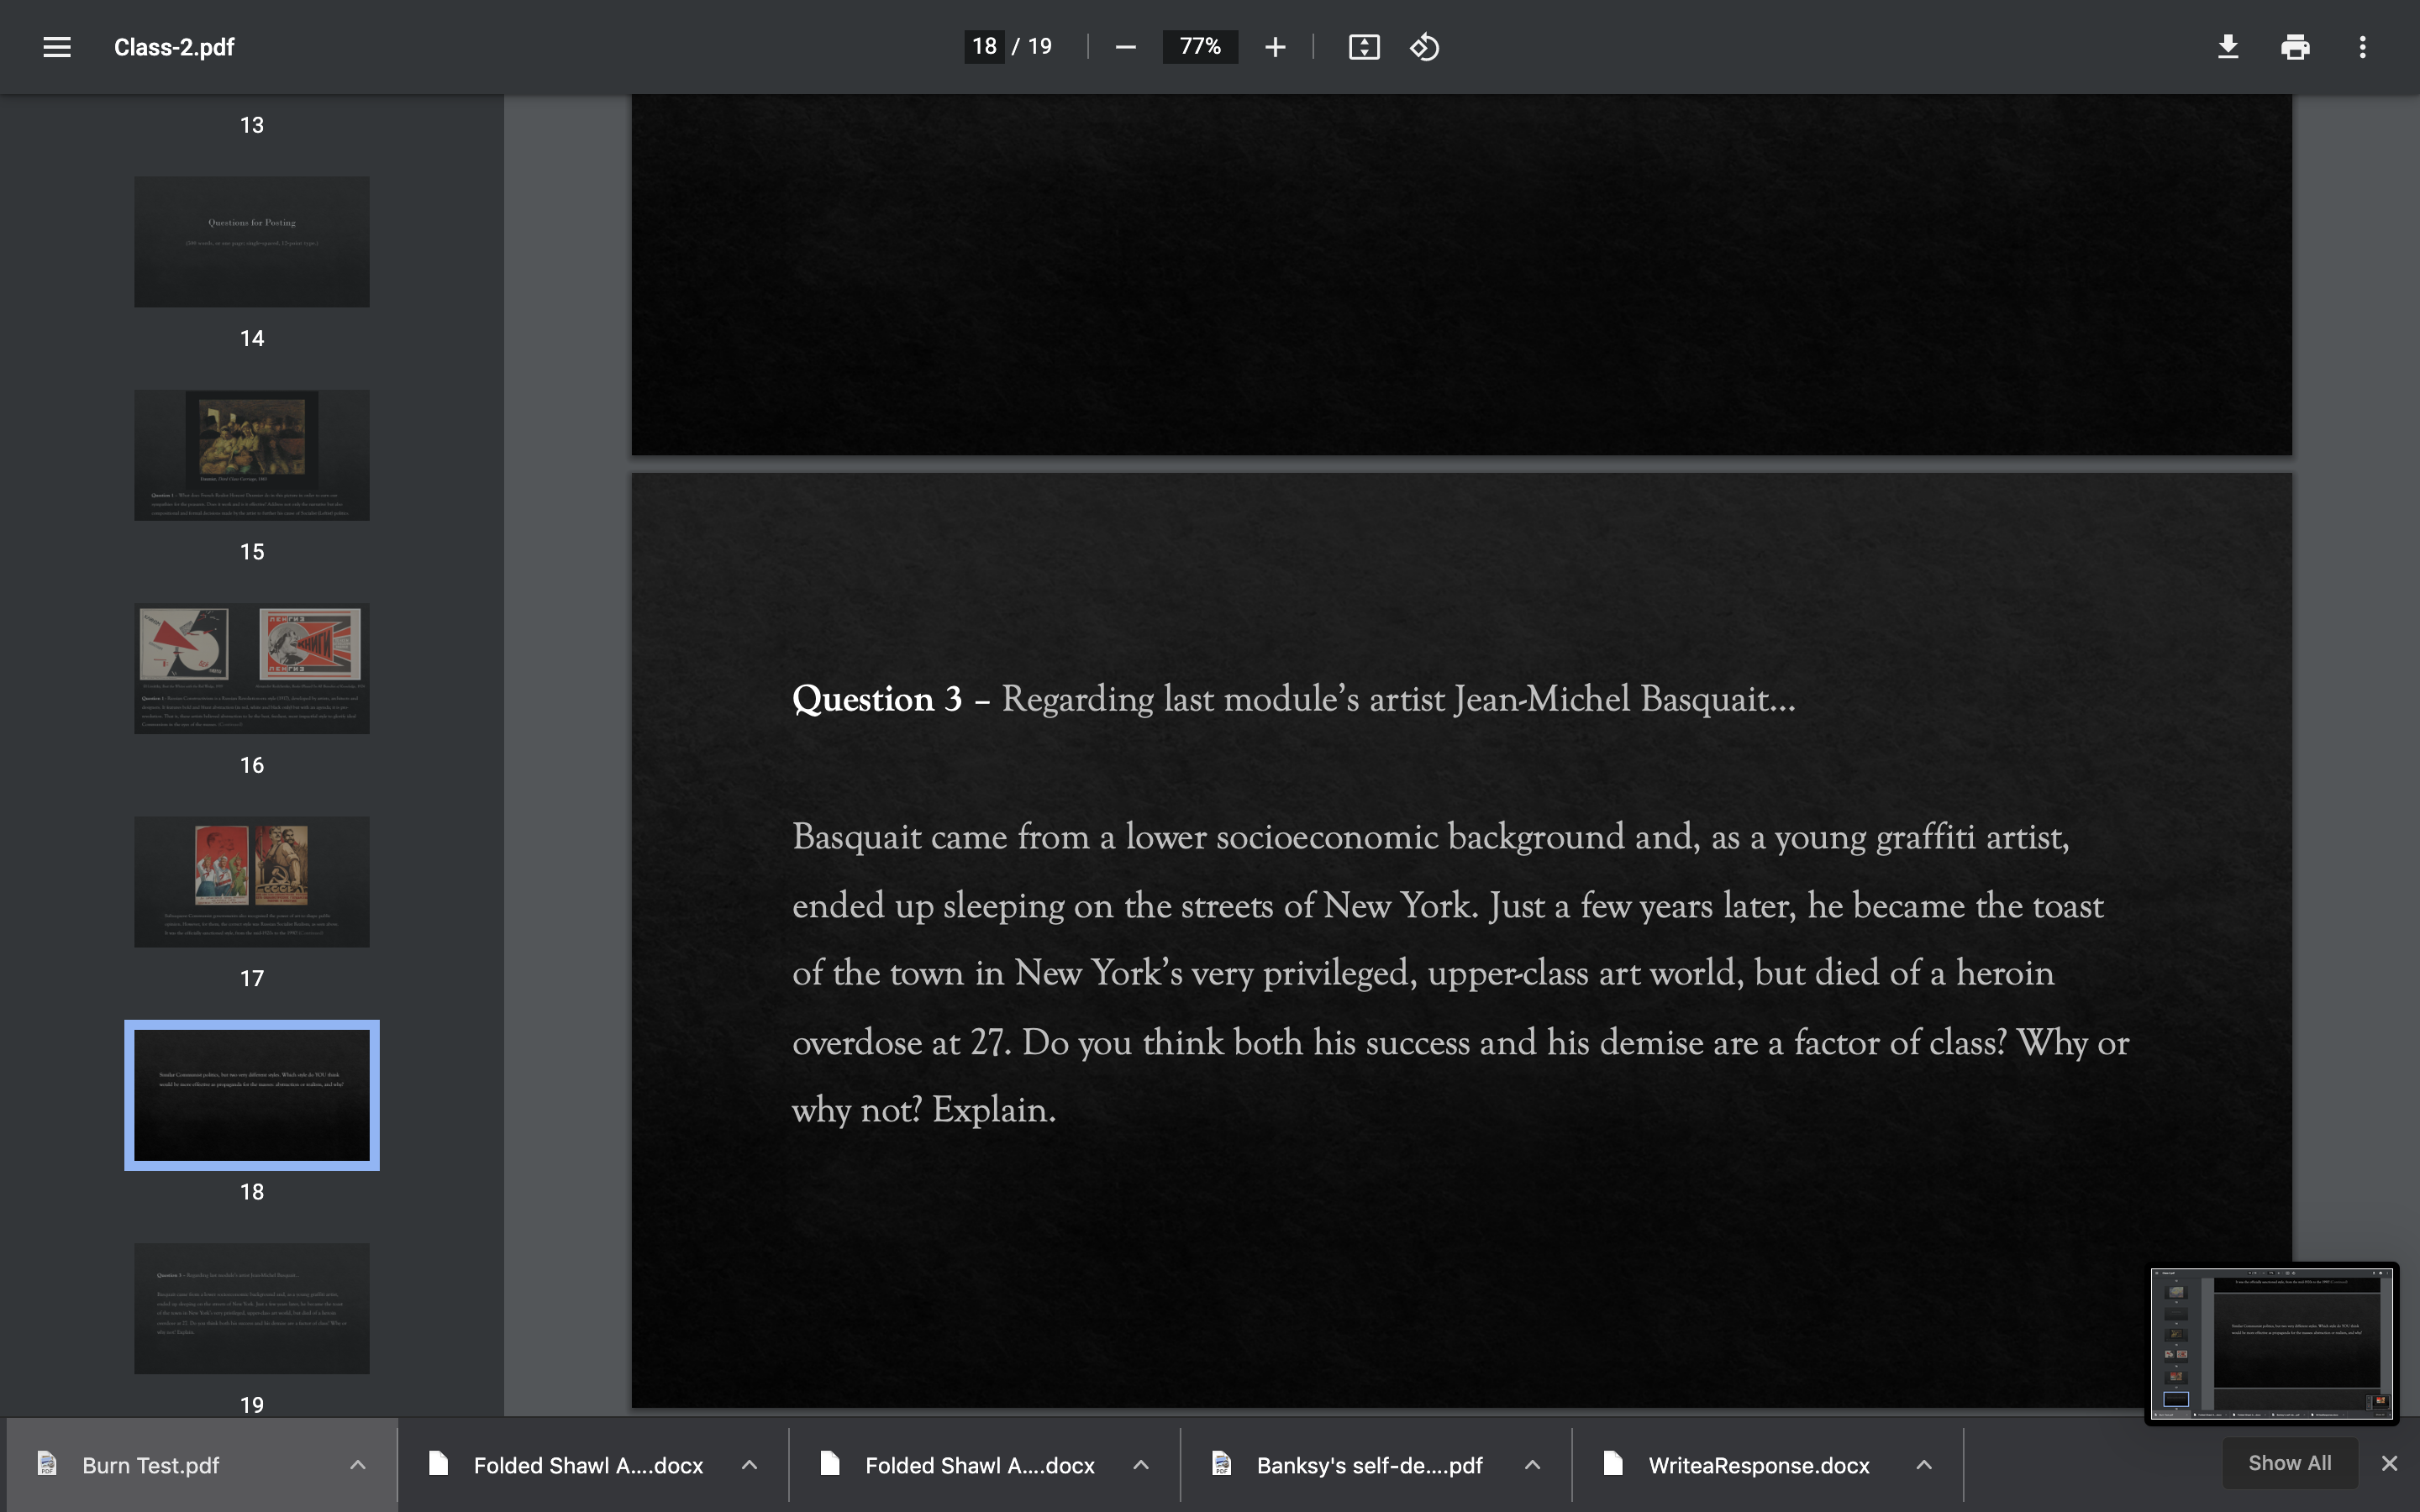Screen dimensions: 2420x1512
Task: Rotate the document counterclockwise
Action: pyautogui.click(x=1425, y=47)
